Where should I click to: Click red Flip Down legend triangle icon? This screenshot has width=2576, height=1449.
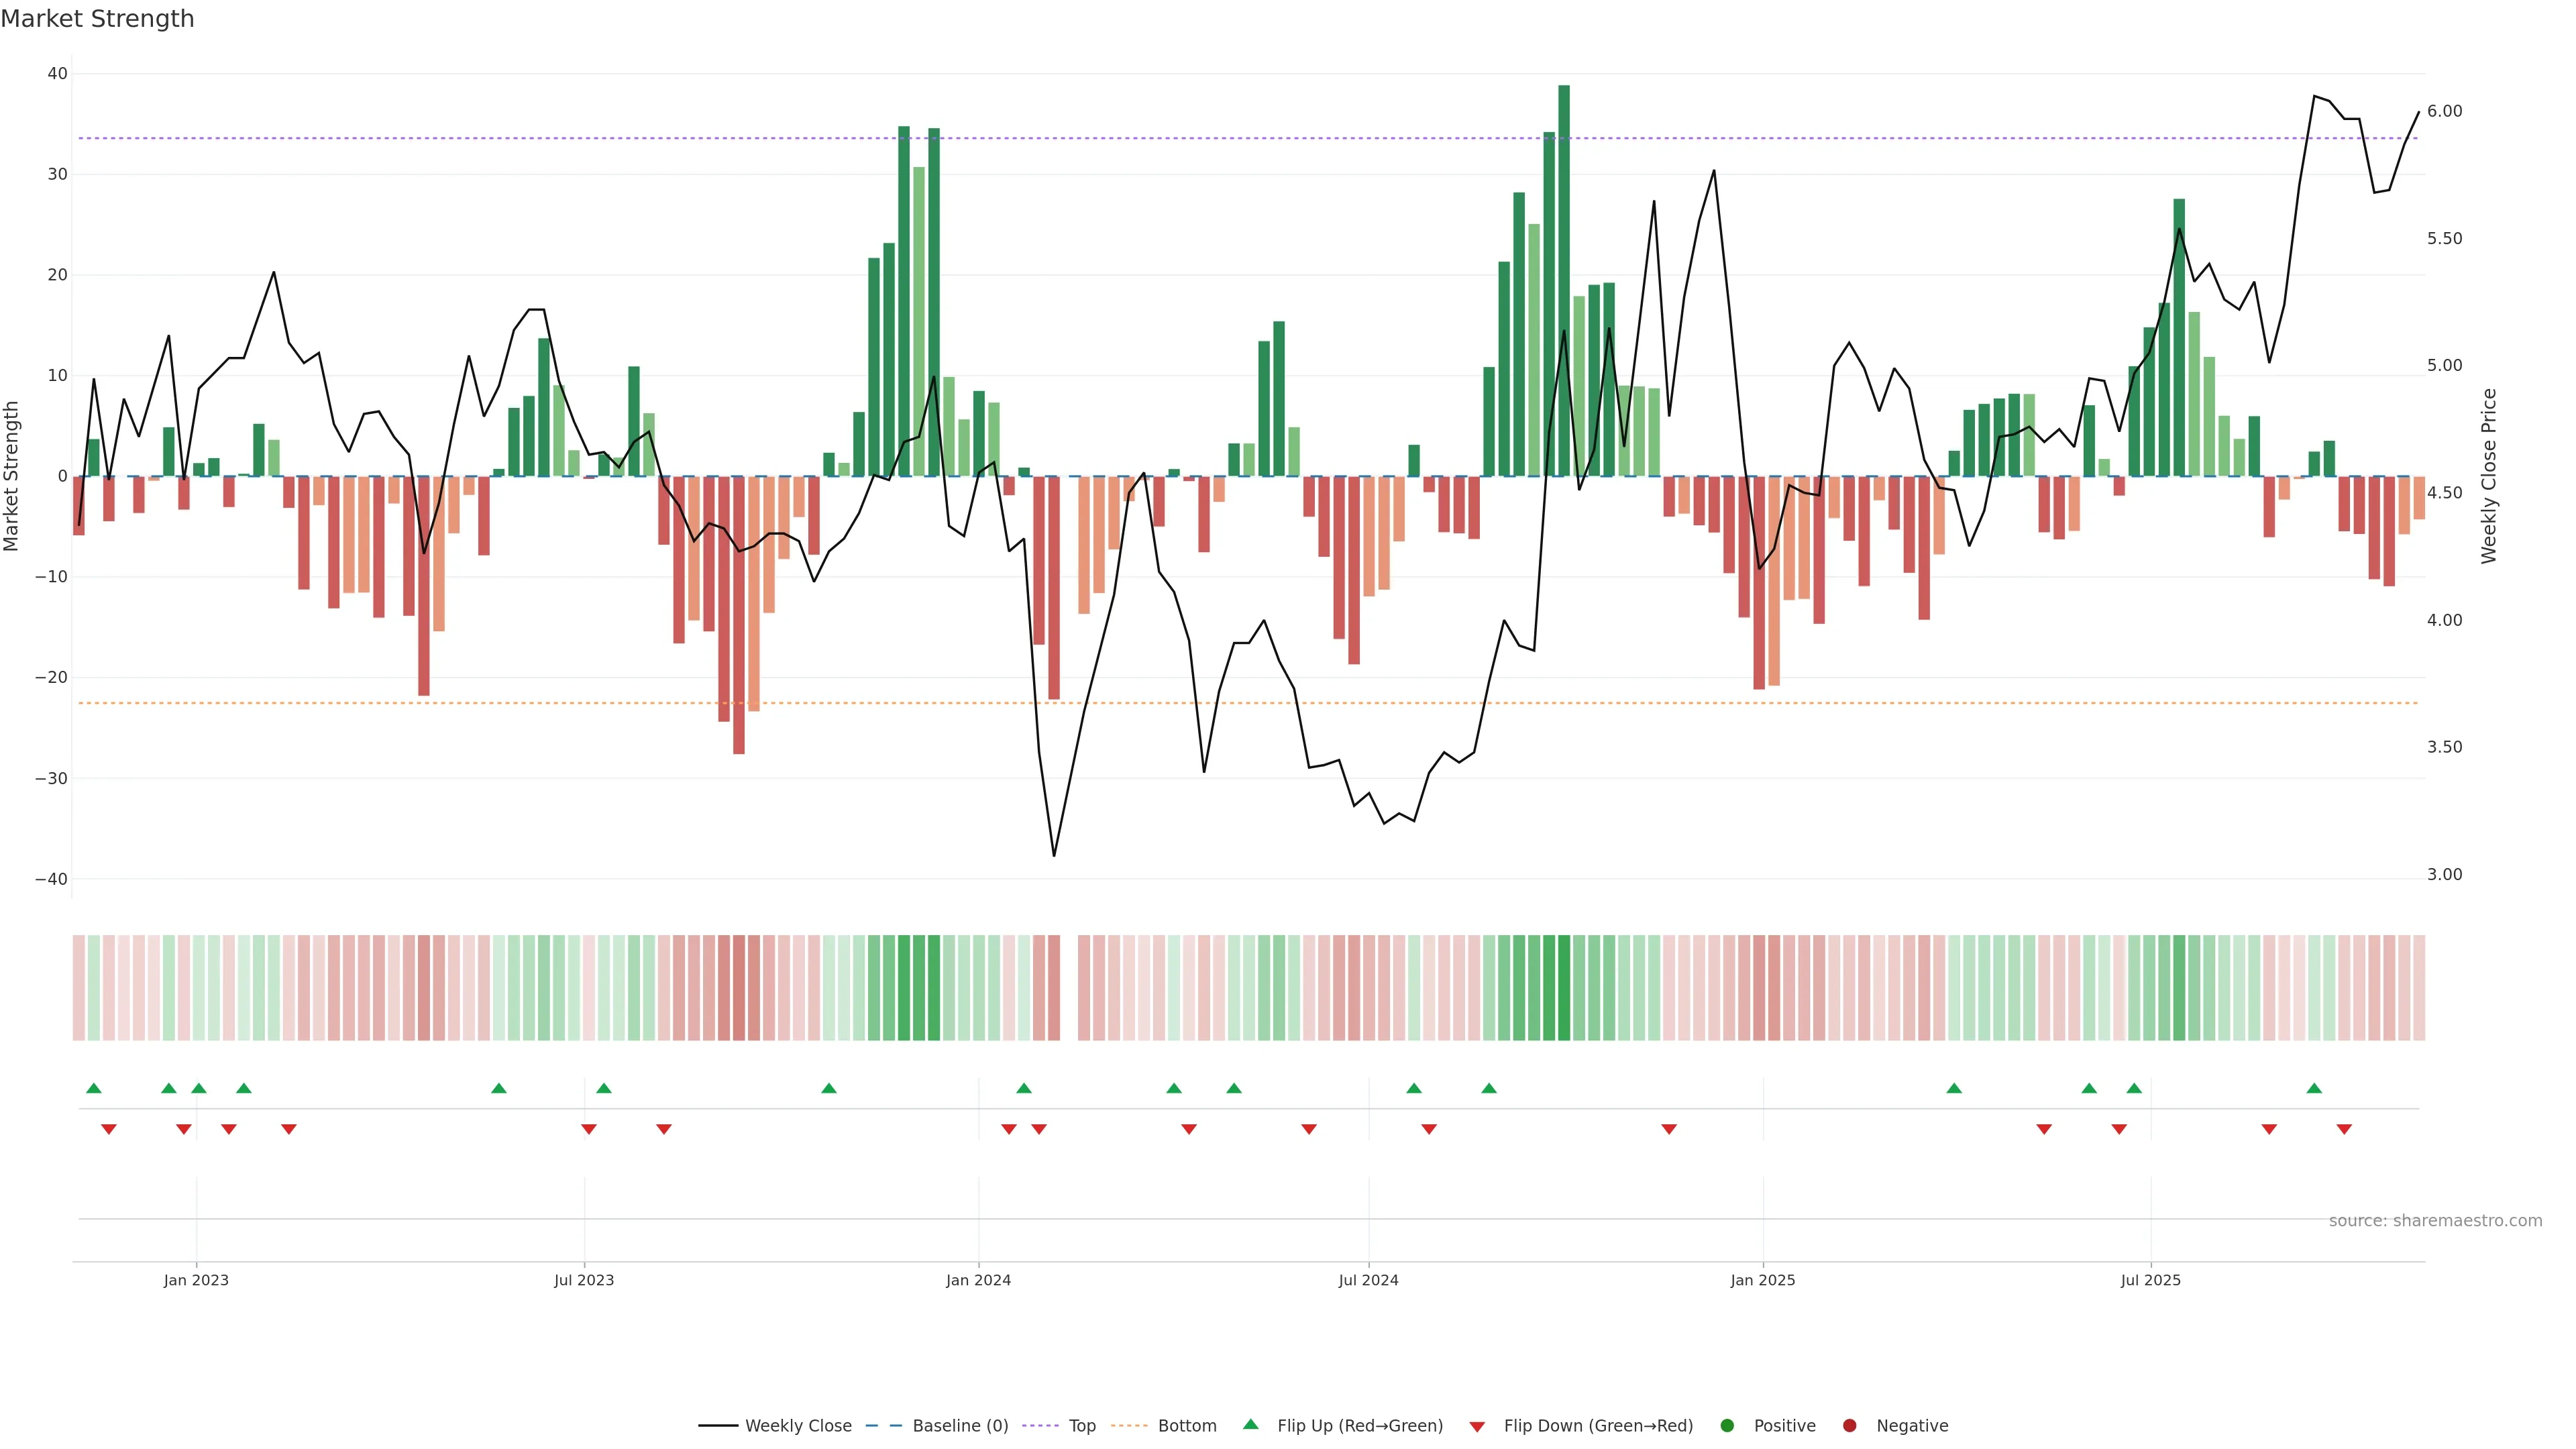[x=1477, y=1427]
